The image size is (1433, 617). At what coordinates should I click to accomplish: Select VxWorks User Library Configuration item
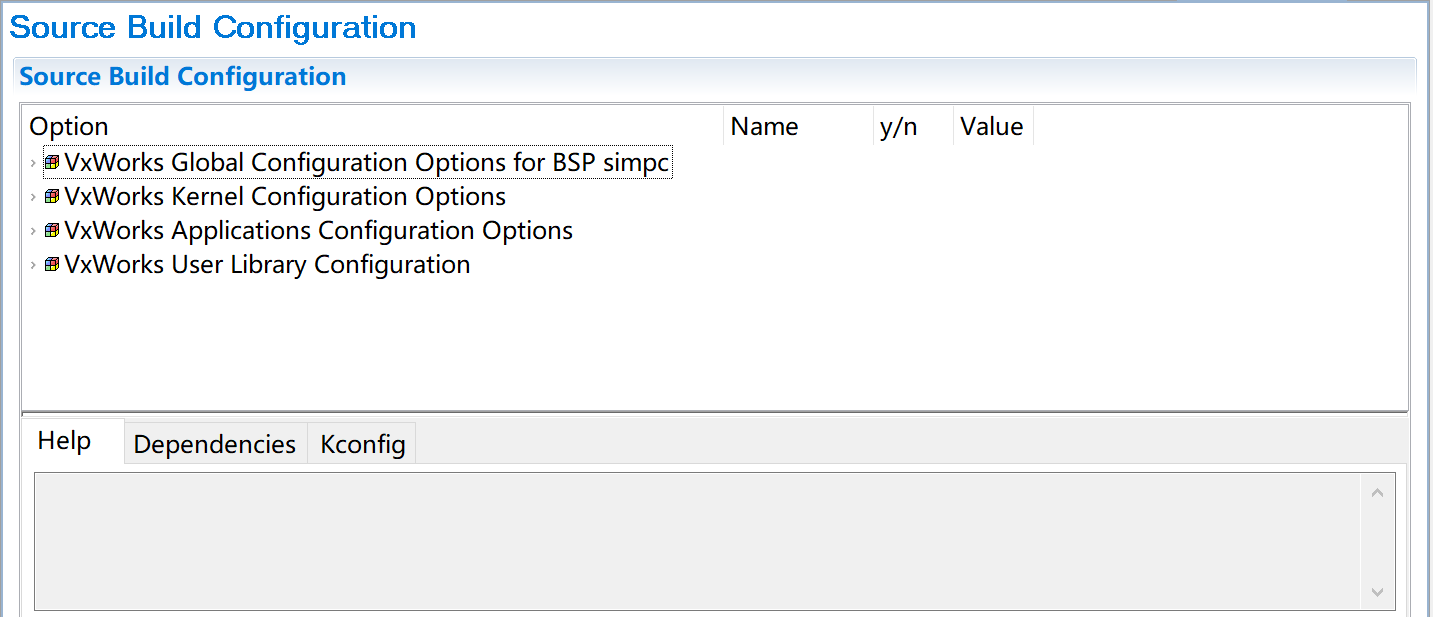[267, 264]
